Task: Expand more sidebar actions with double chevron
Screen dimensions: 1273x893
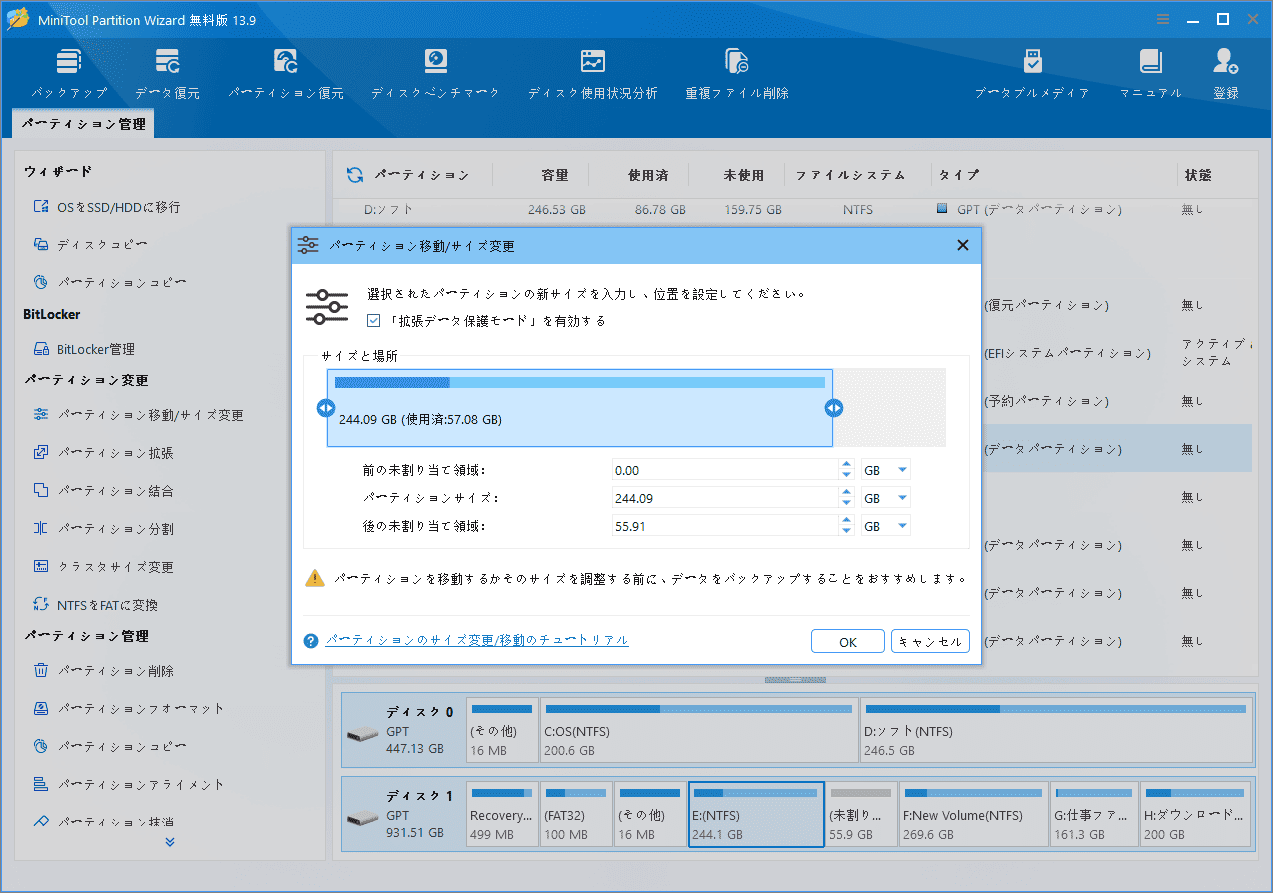Action: tap(170, 842)
